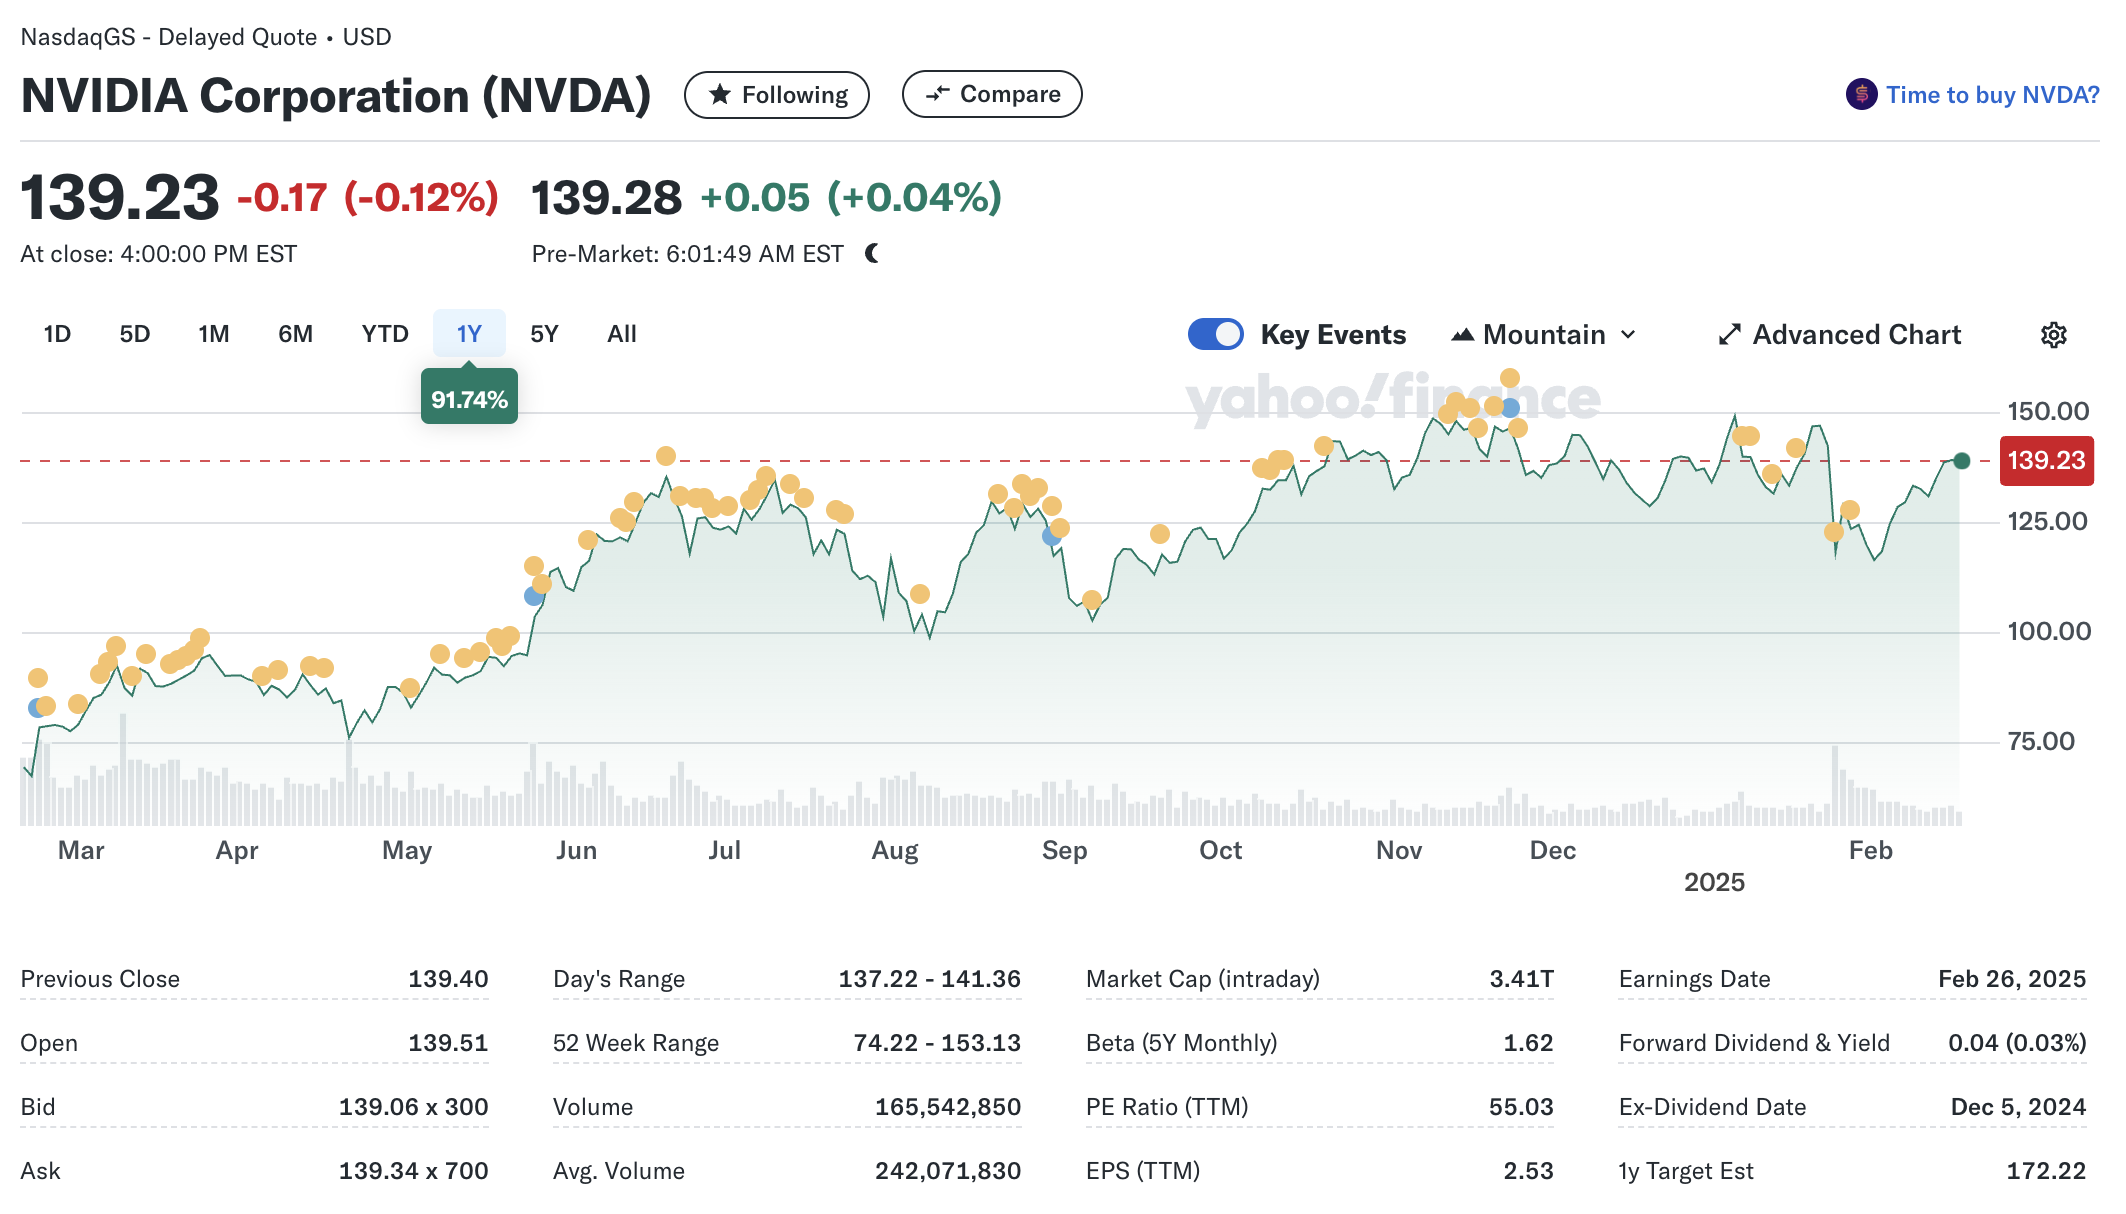
Task: Click the blue key event marker near September
Action: pyautogui.click(x=1051, y=536)
